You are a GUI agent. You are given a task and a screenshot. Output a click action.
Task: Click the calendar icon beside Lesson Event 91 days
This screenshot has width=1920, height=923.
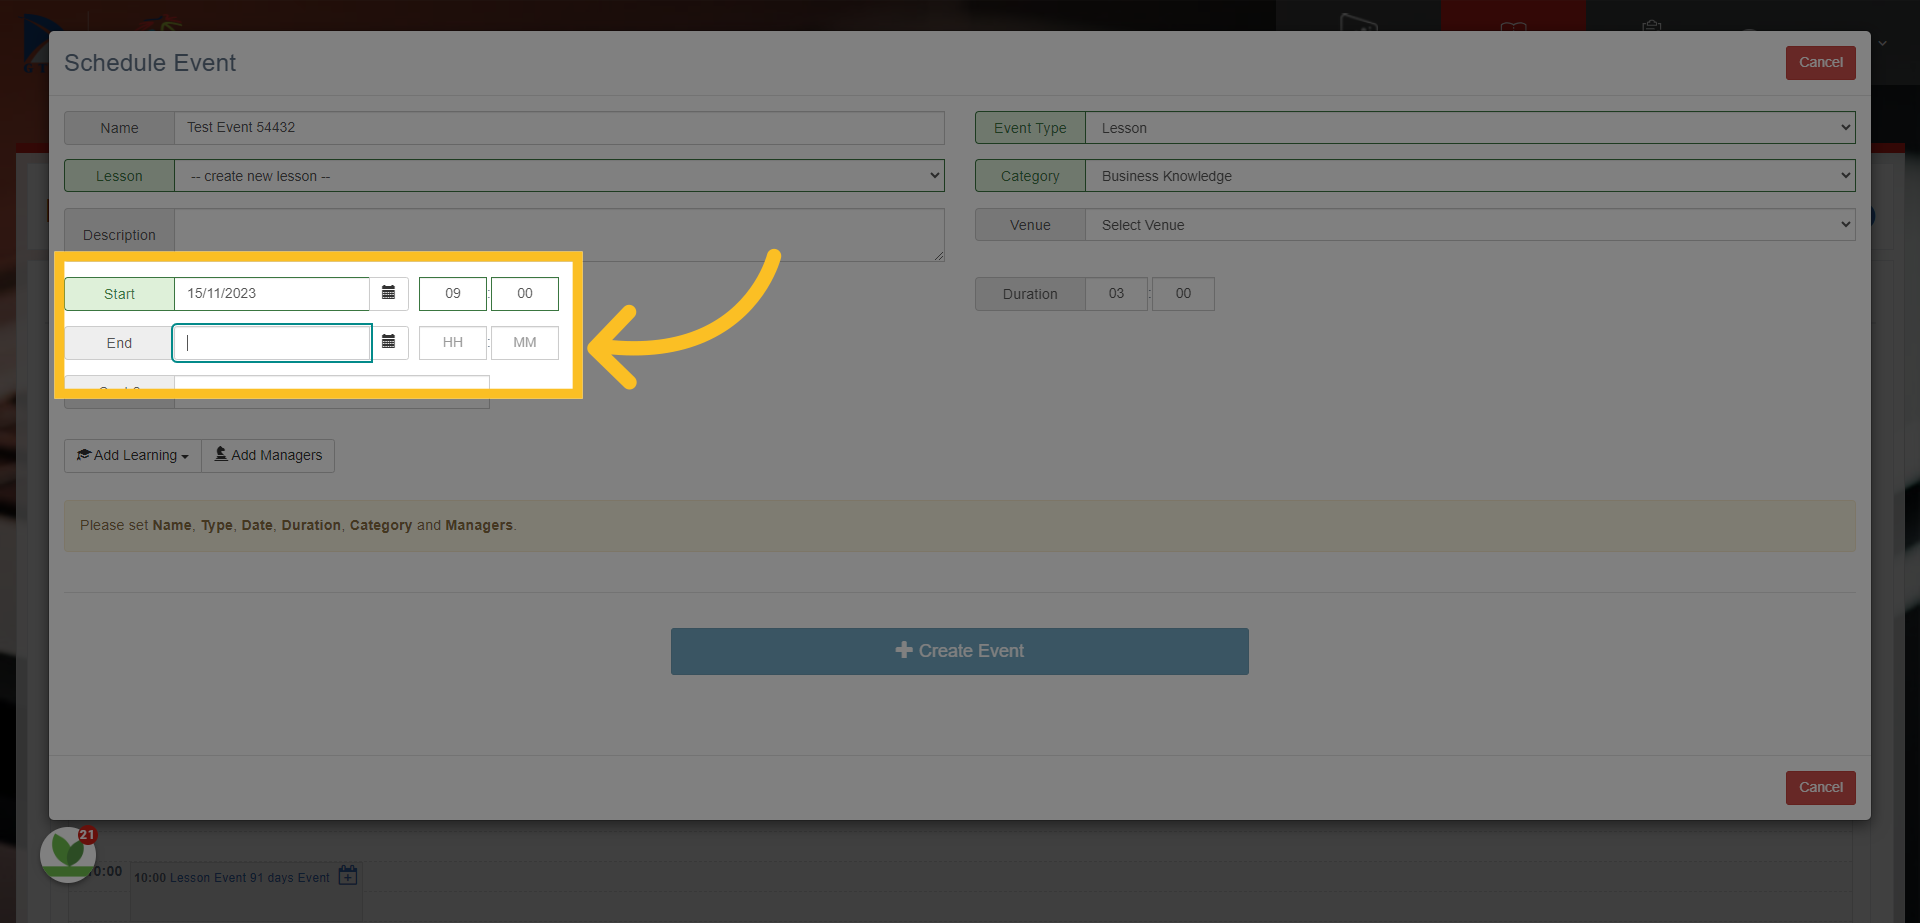348,876
